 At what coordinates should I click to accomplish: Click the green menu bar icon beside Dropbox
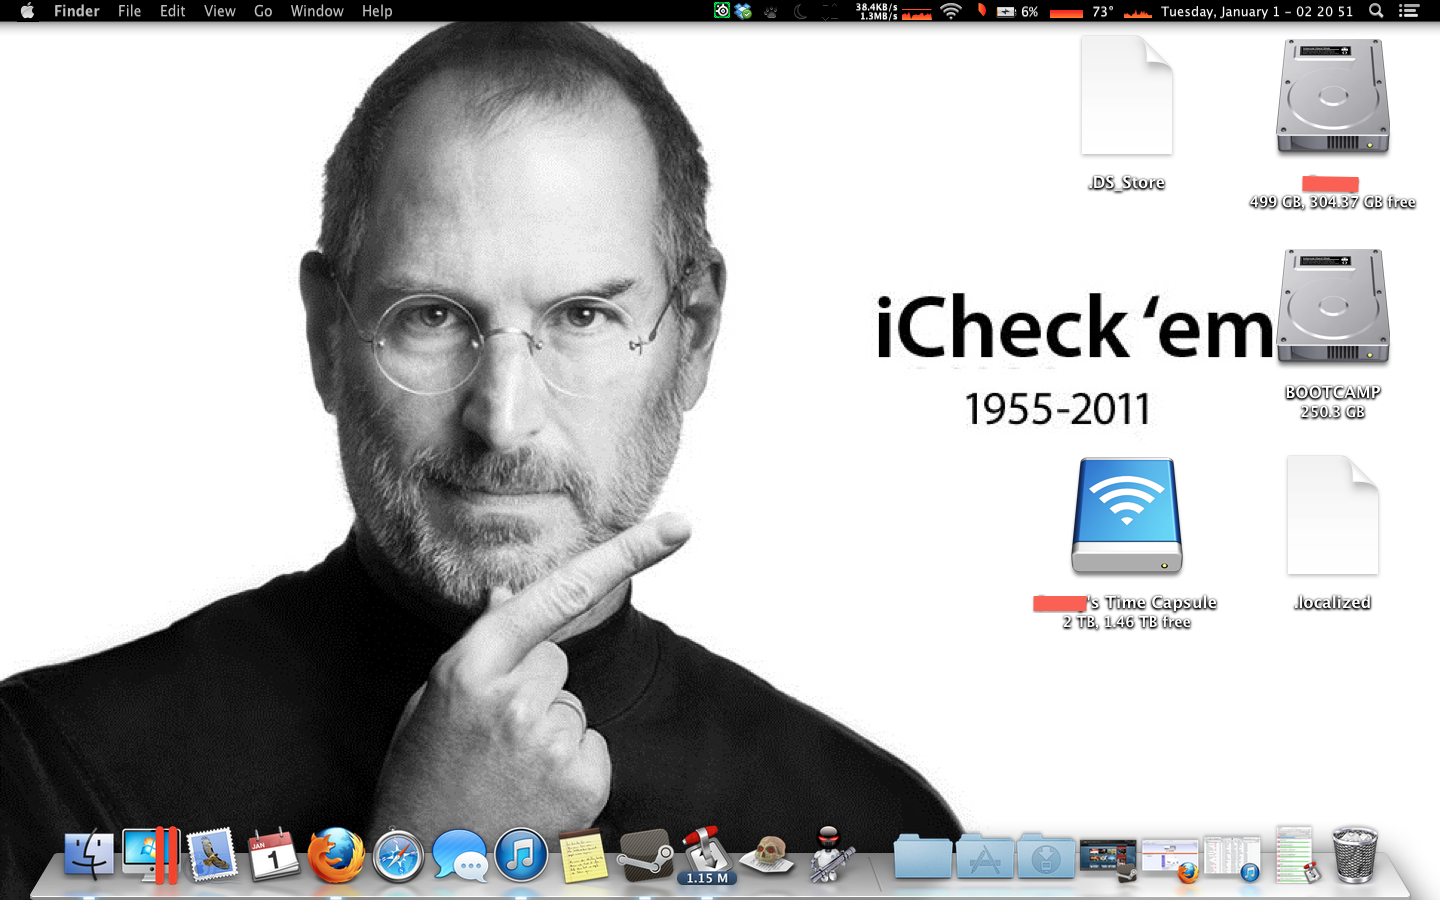coord(722,11)
